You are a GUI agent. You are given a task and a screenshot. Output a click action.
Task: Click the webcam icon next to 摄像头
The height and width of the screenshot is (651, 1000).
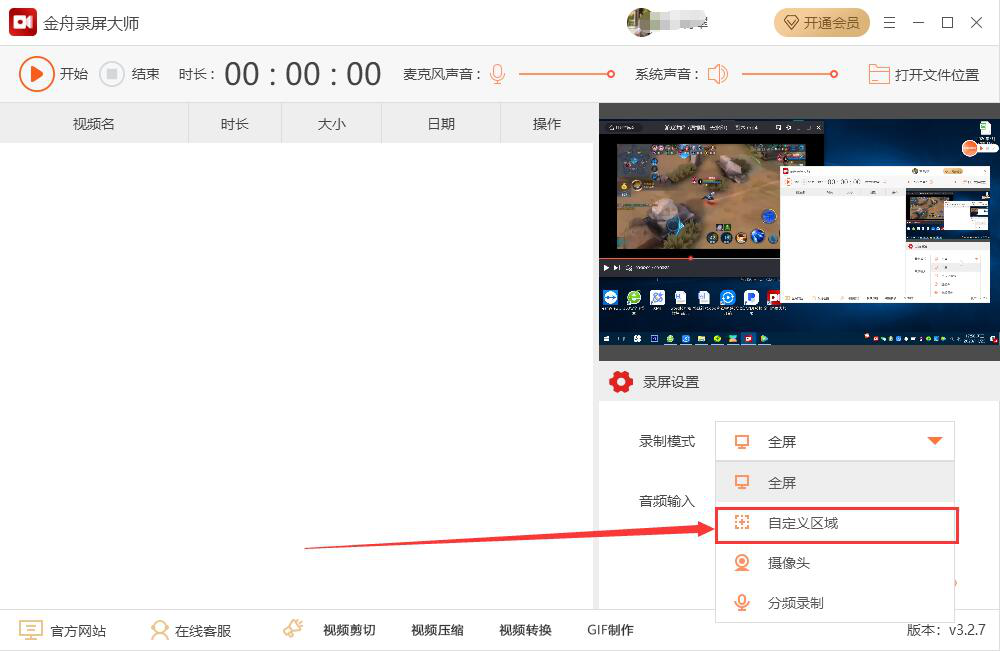742,562
